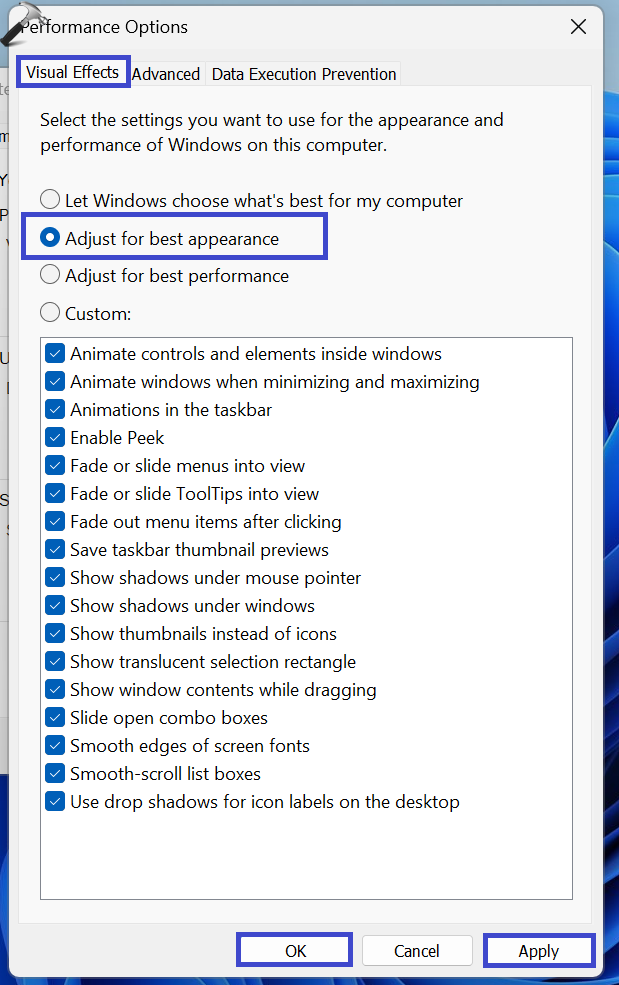Choose Adjust for best appearance option
Image resolution: width=619 pixels, height=985 pixels.
click(x=50, y=239)
